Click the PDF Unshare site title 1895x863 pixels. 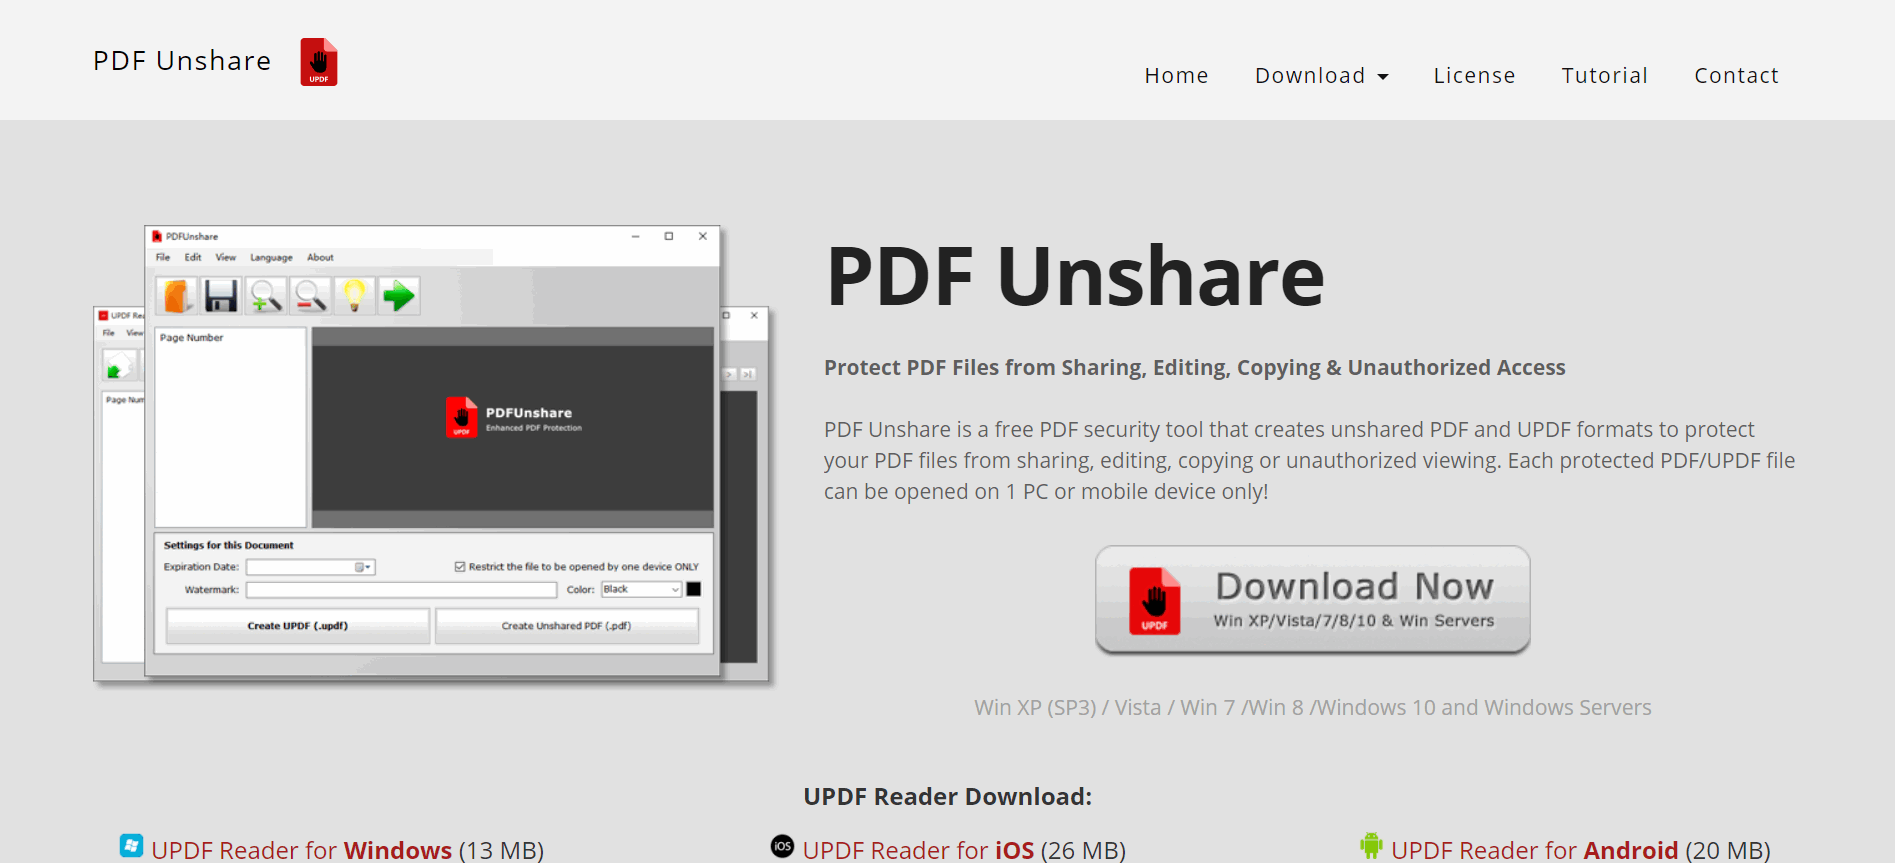[x=182, y=61]
